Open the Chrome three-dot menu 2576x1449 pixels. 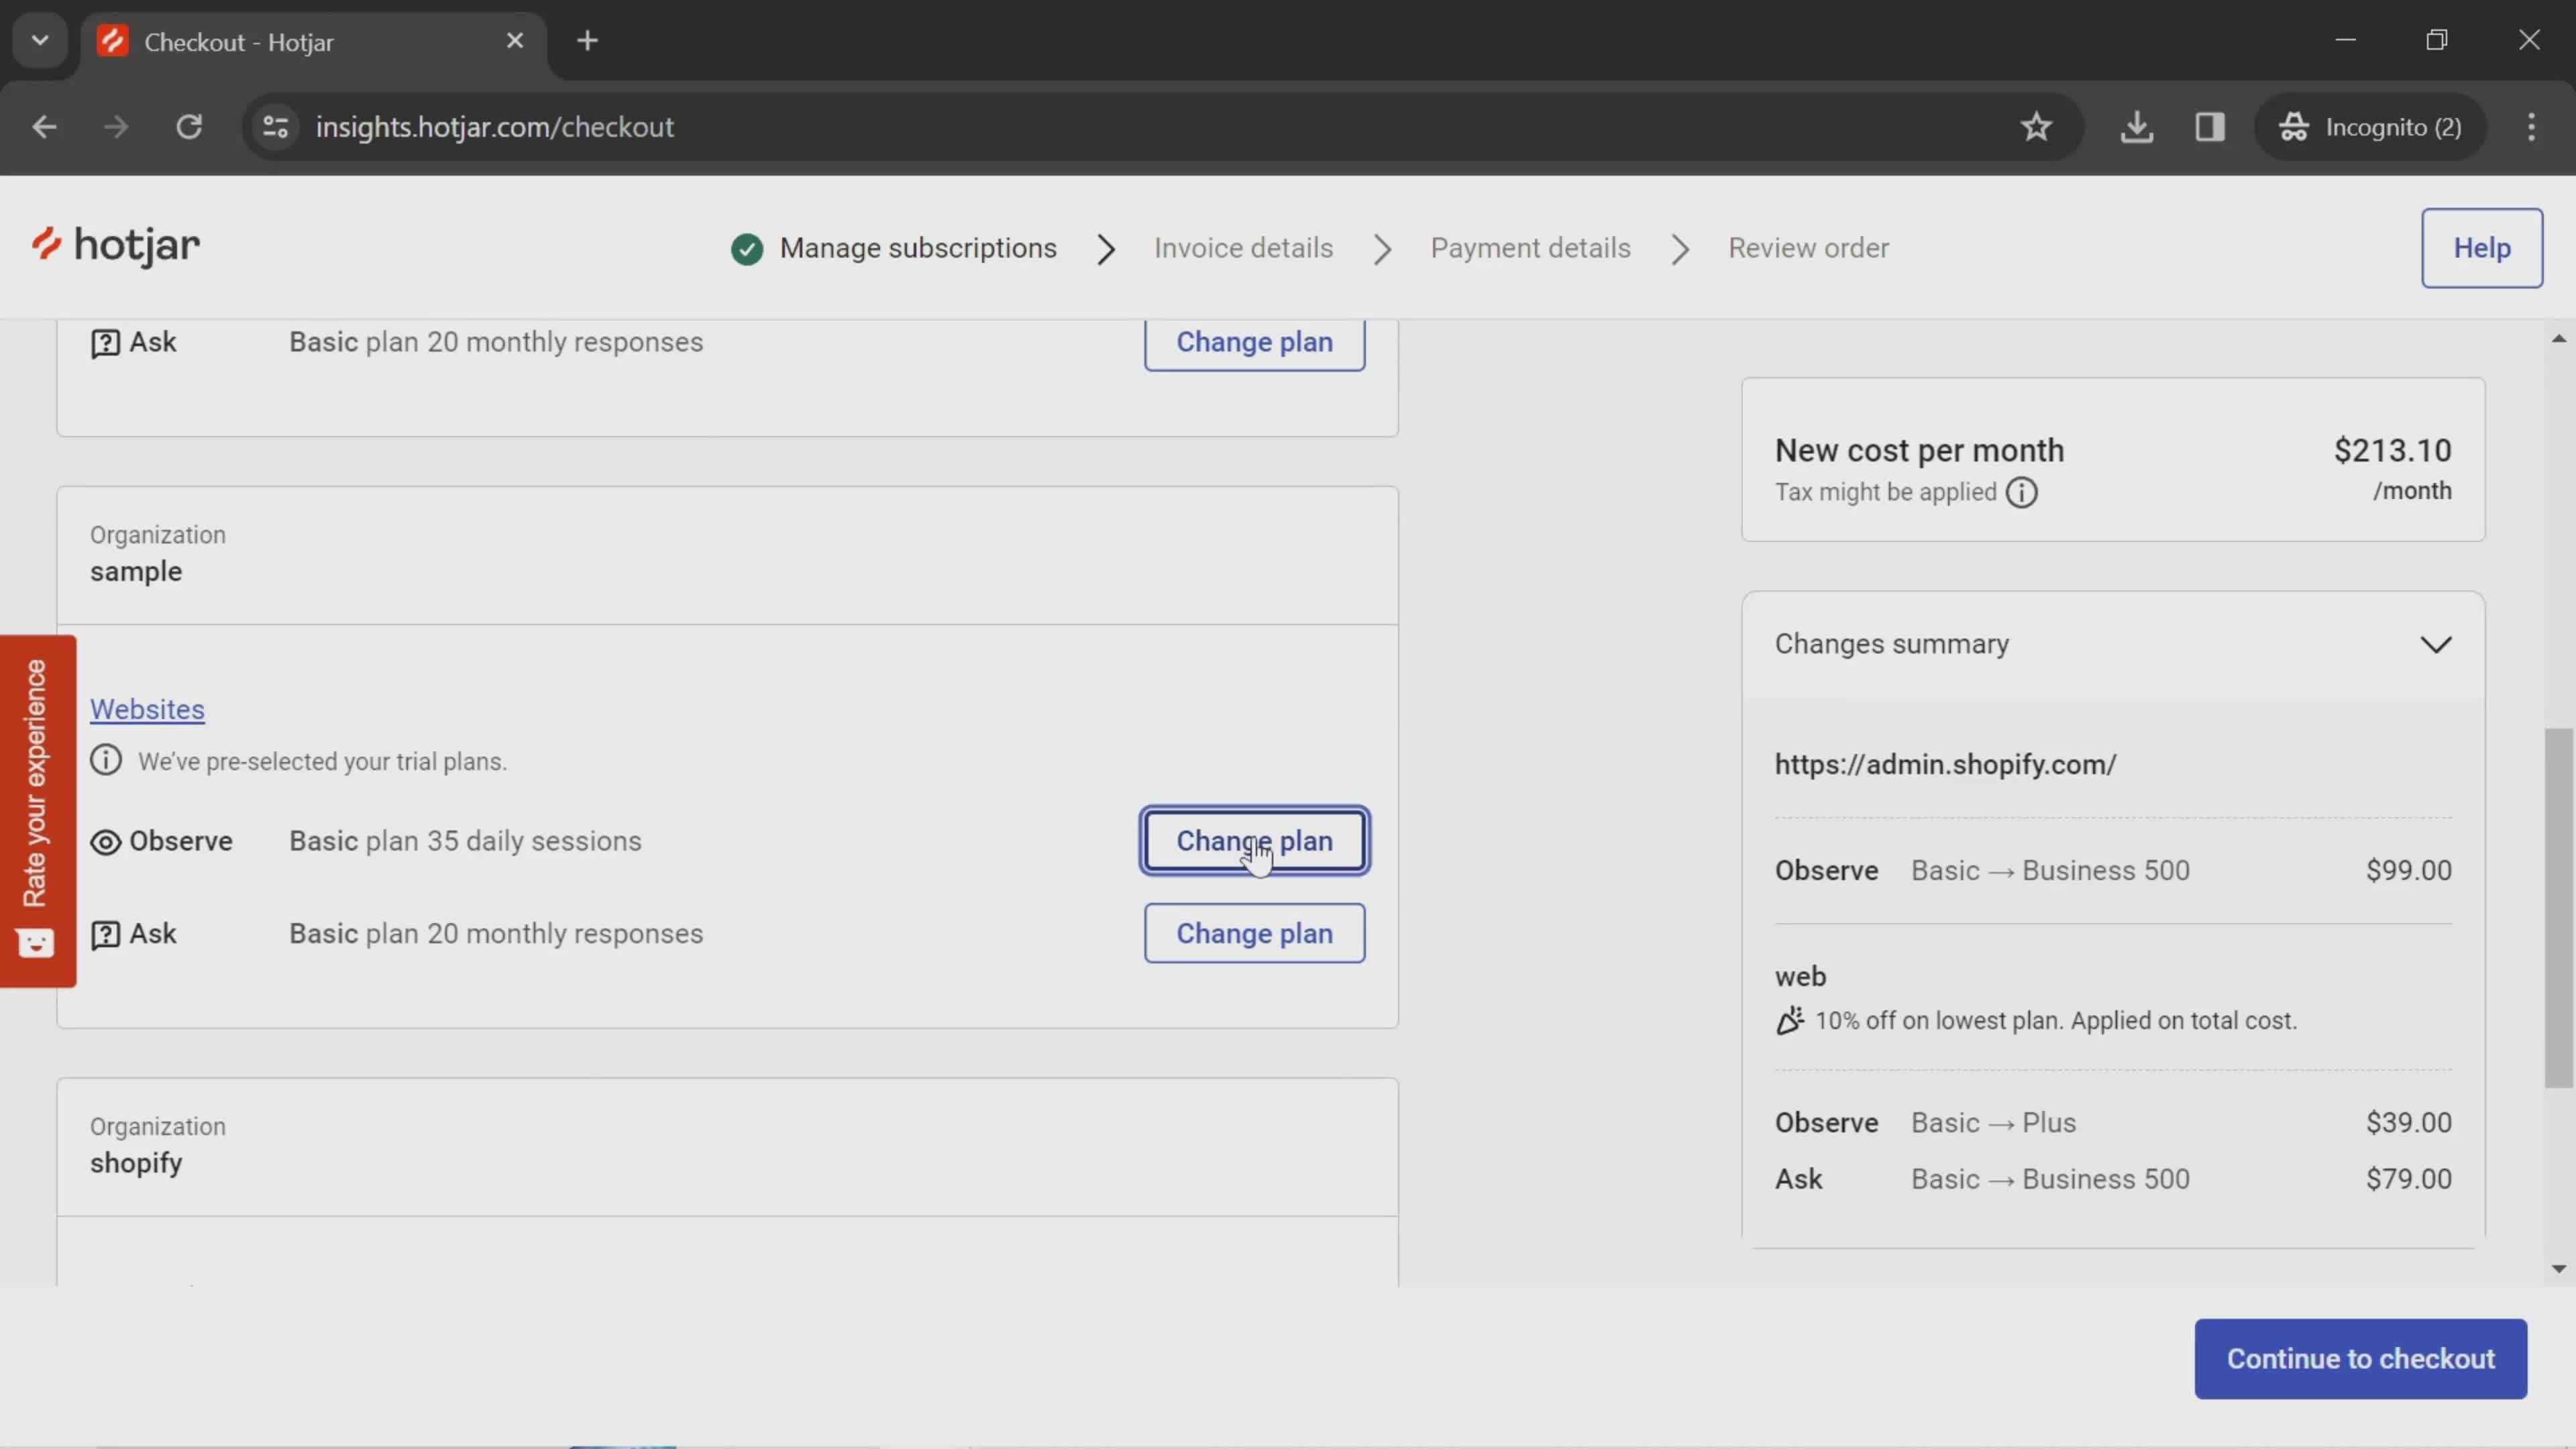(2531, 127)
